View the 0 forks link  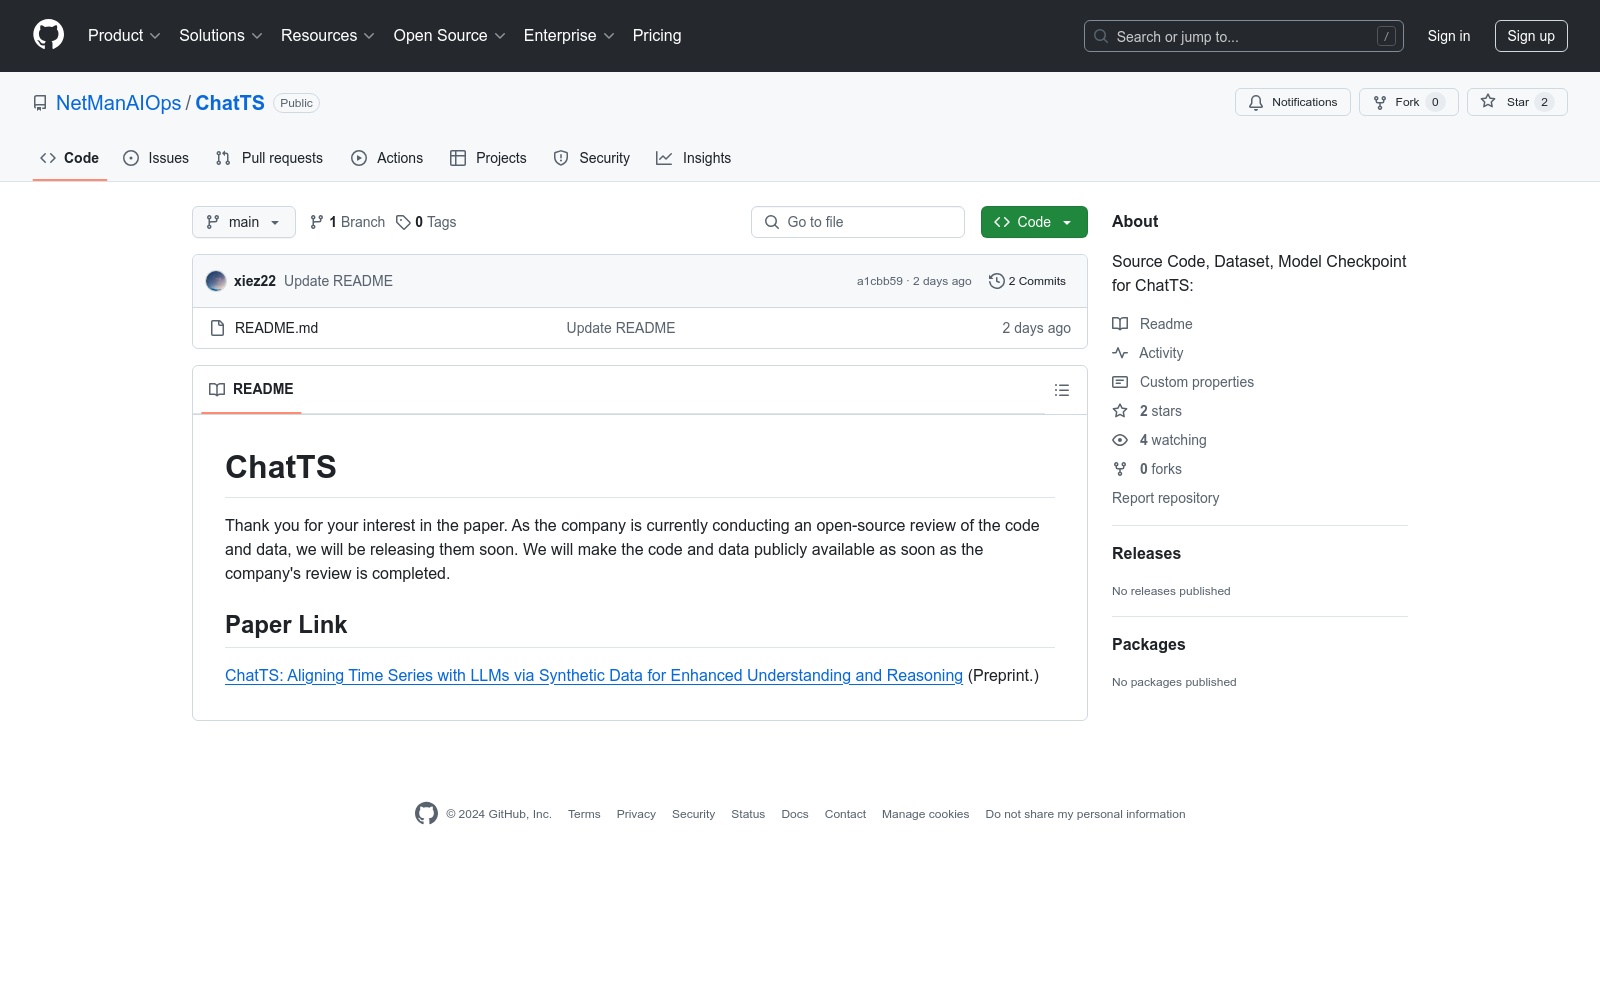click(1147, 469)
